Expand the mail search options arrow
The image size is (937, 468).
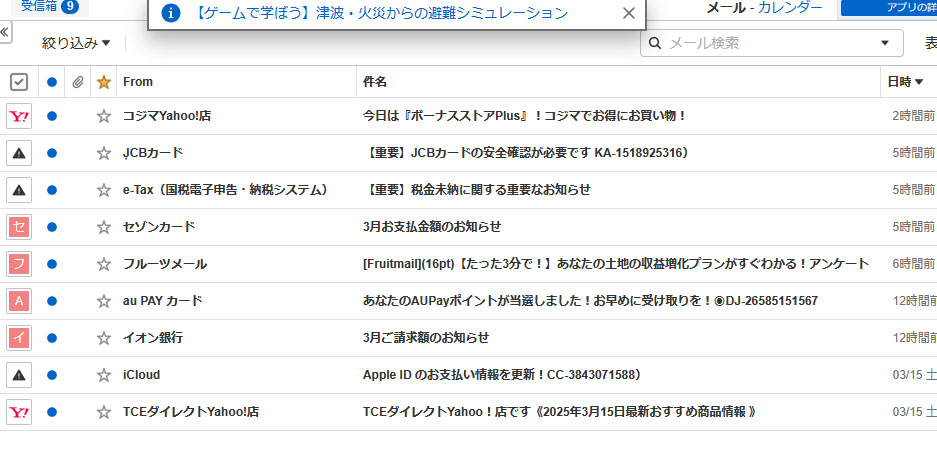pyautogui.click(x=884, y=43)
